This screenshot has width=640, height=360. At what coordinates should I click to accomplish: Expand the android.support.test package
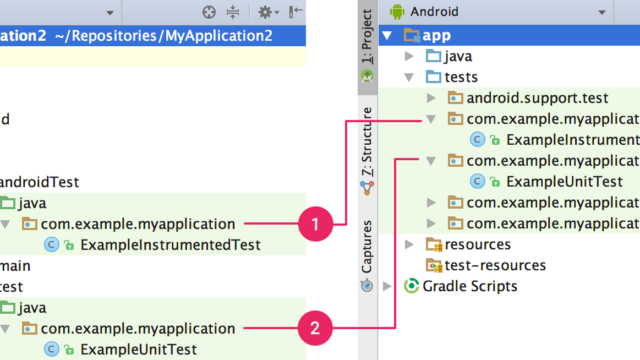point(431,98)
